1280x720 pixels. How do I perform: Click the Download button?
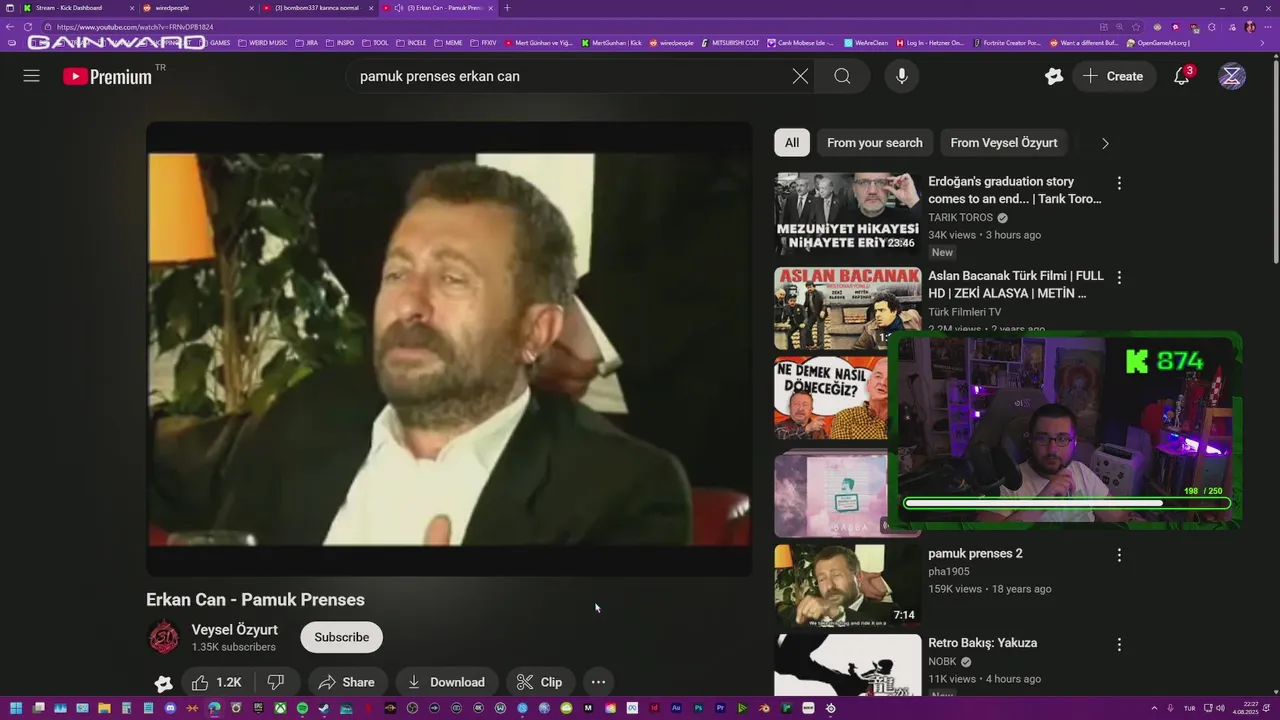point(446,682)
